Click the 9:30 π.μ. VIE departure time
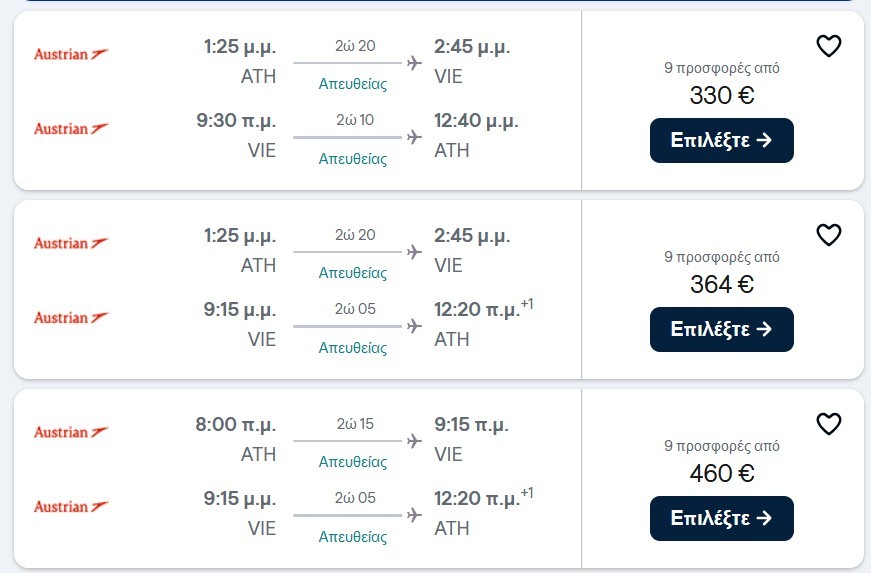 (236, 120)
